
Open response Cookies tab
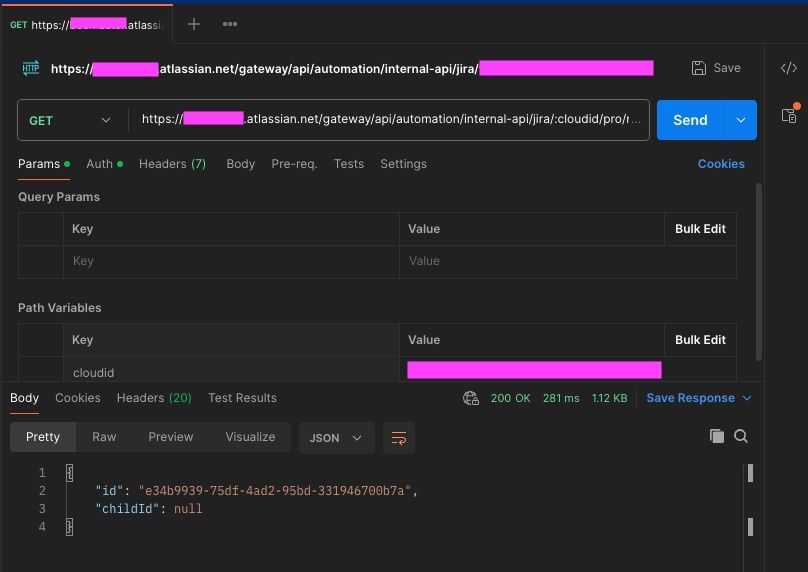click(x=78, y=398)
